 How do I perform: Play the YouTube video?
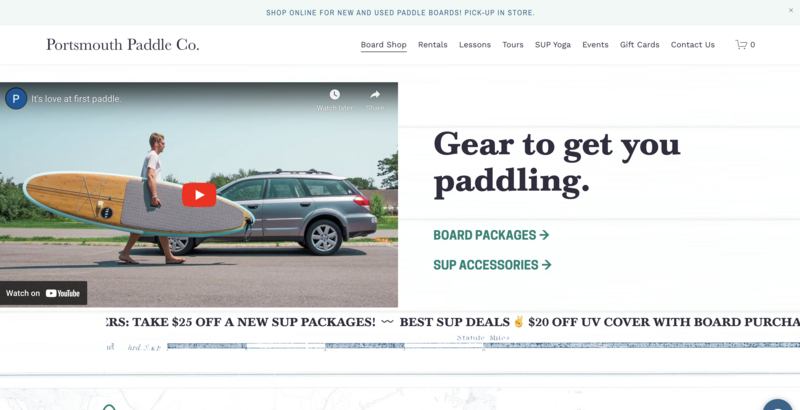[199, 195]
